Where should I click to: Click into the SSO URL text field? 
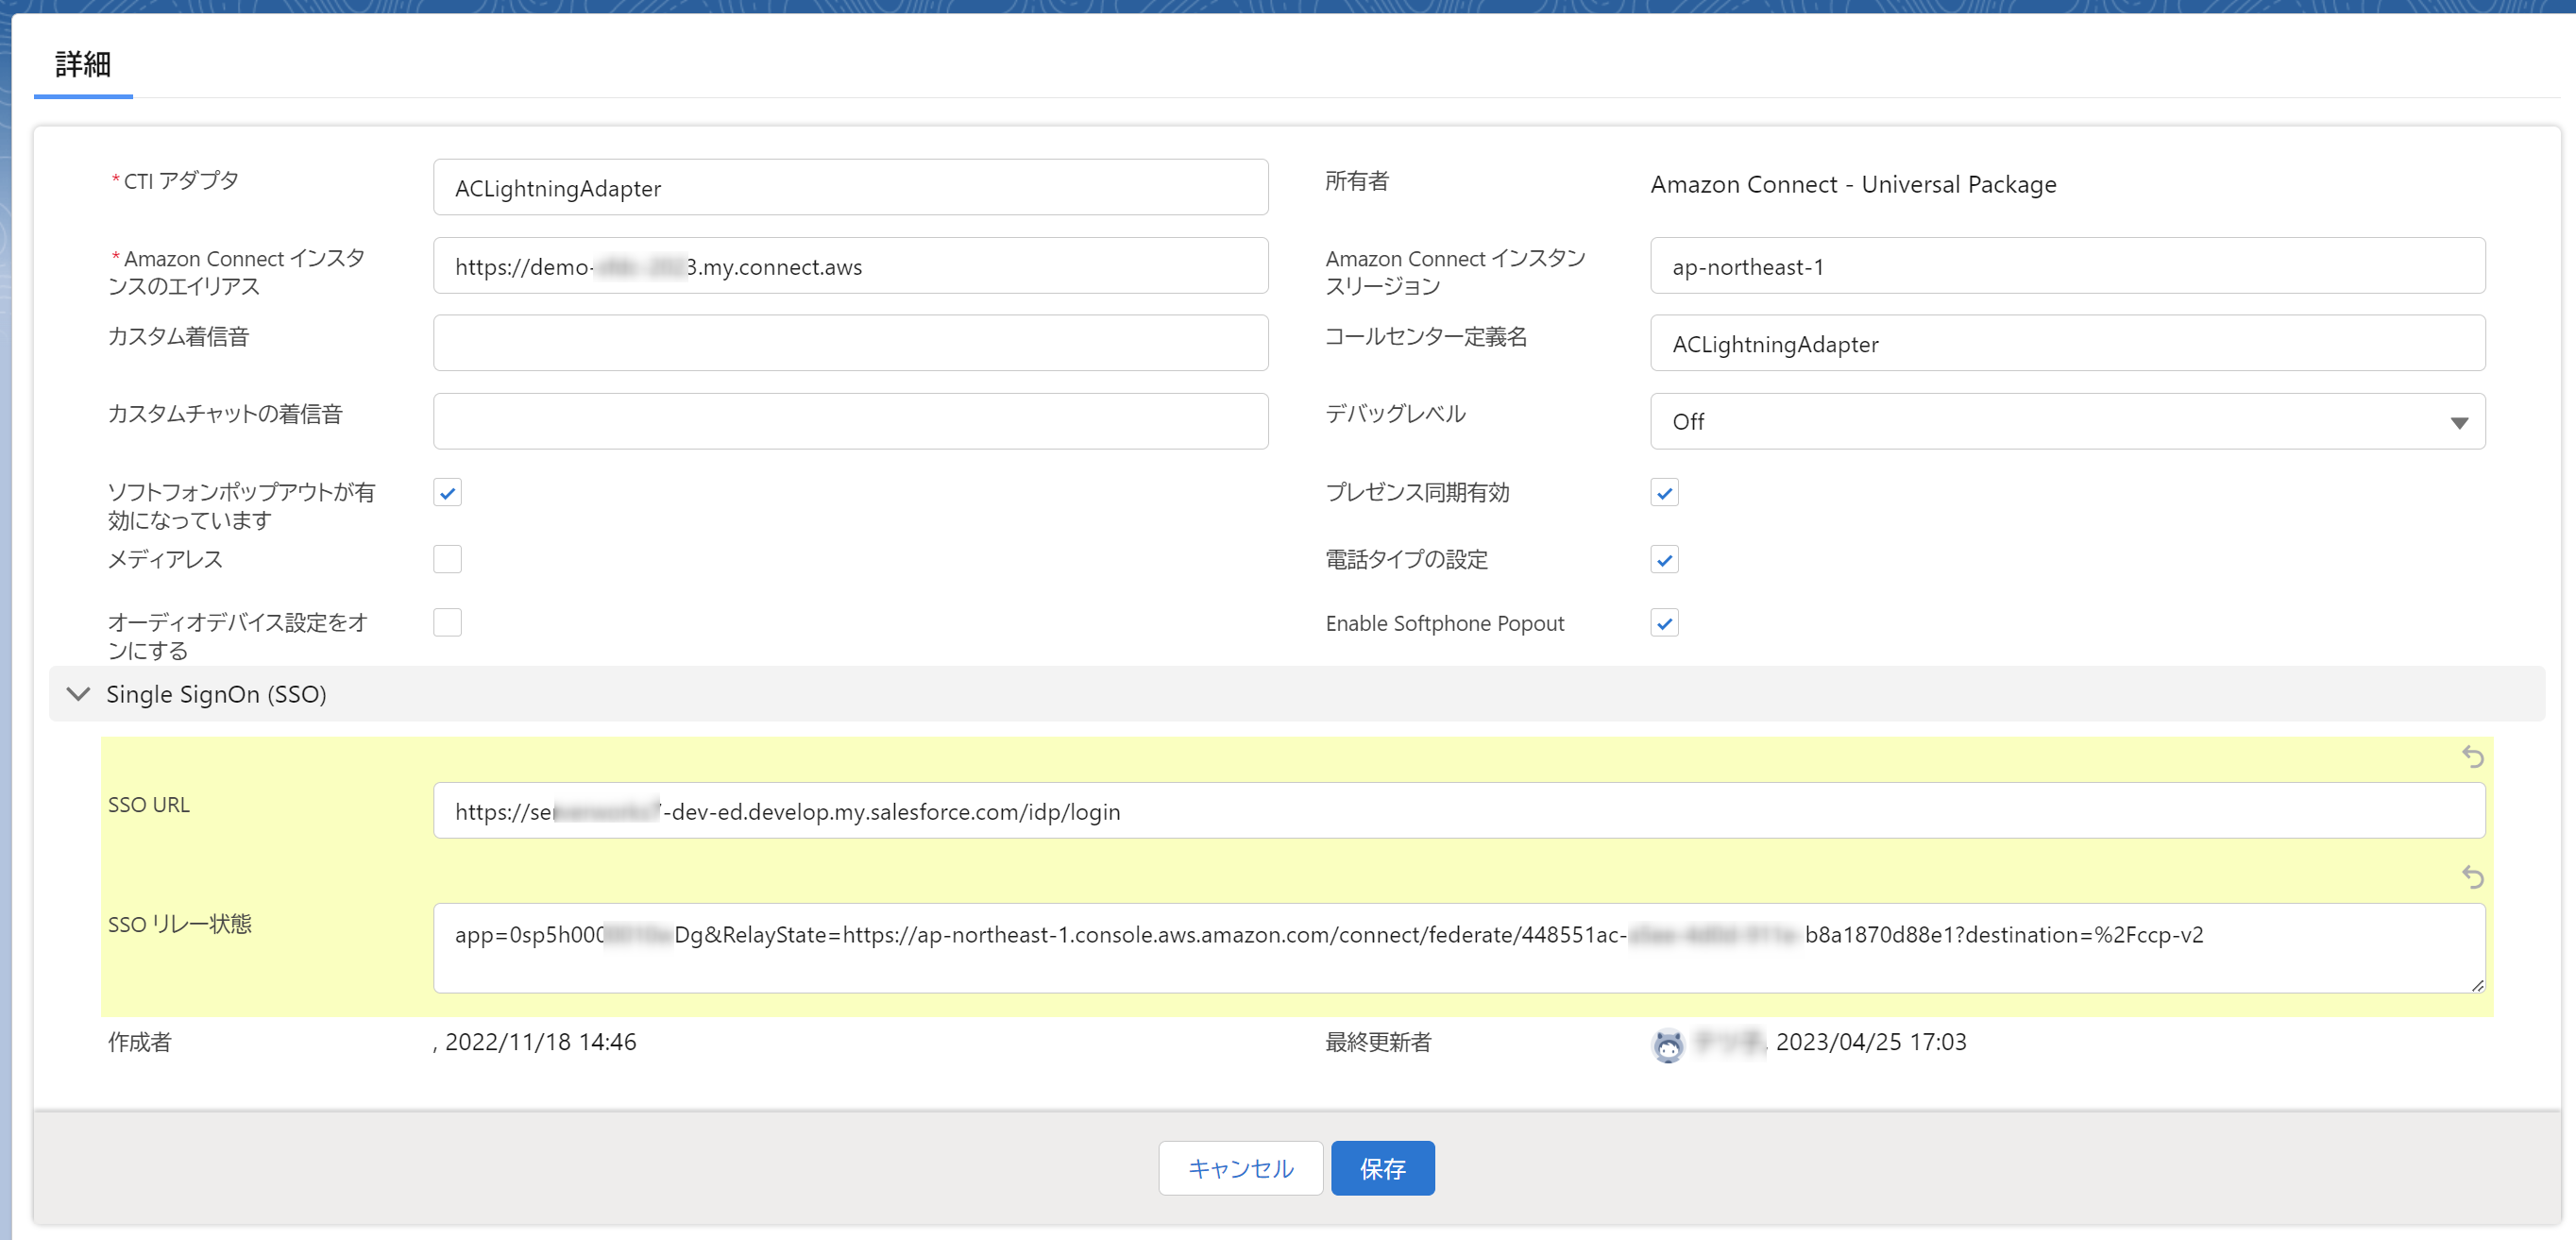[x=1459, y=810]
